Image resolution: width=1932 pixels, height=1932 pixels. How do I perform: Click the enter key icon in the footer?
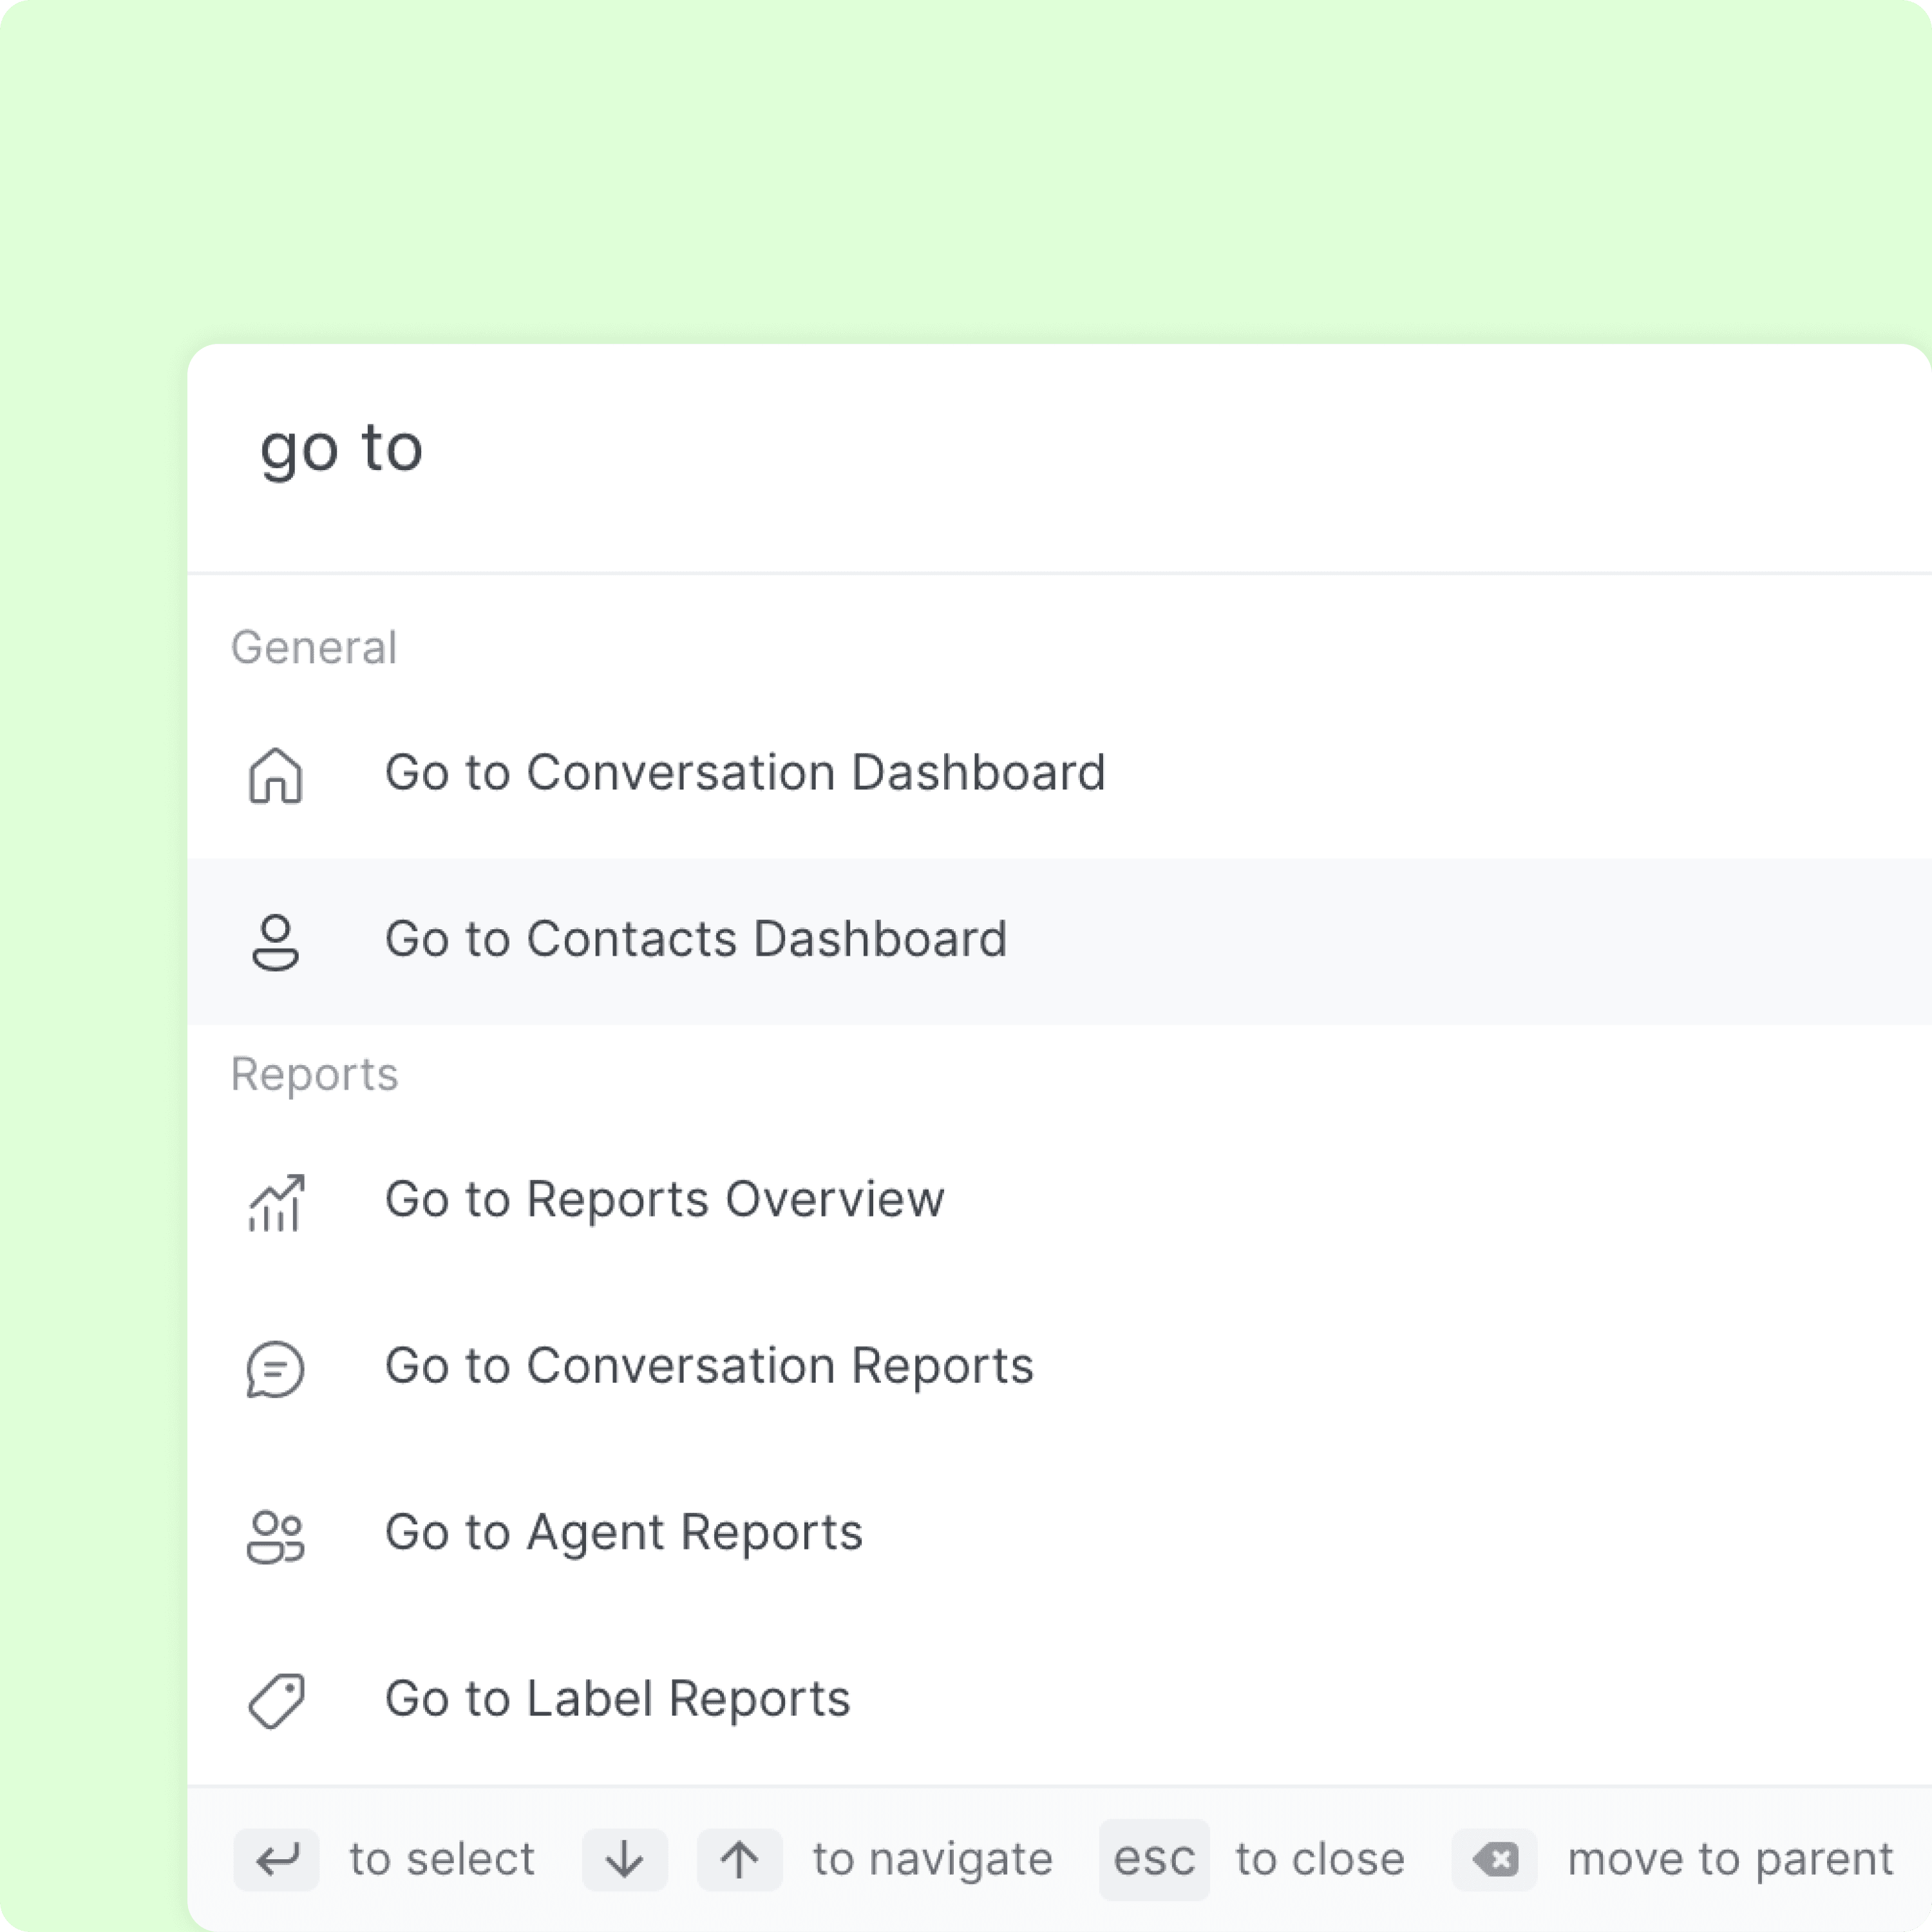coord(276,1859)
